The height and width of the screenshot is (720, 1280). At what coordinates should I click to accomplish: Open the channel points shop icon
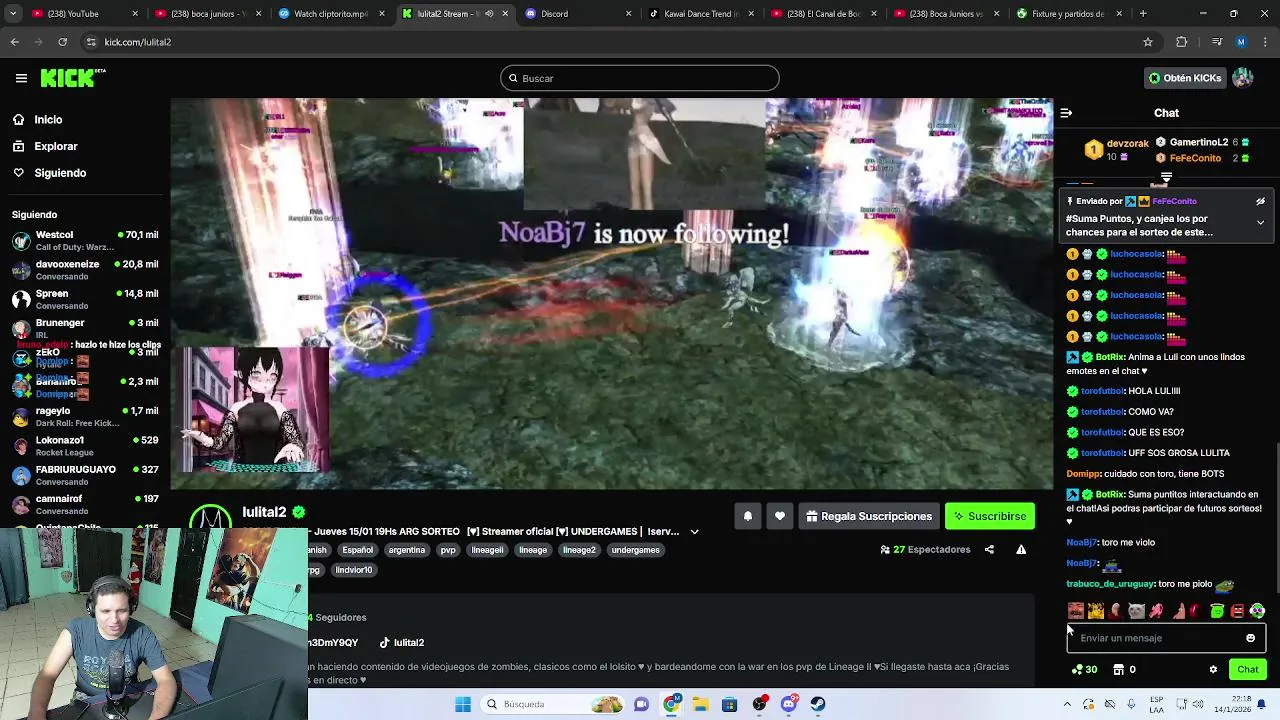1118,669
